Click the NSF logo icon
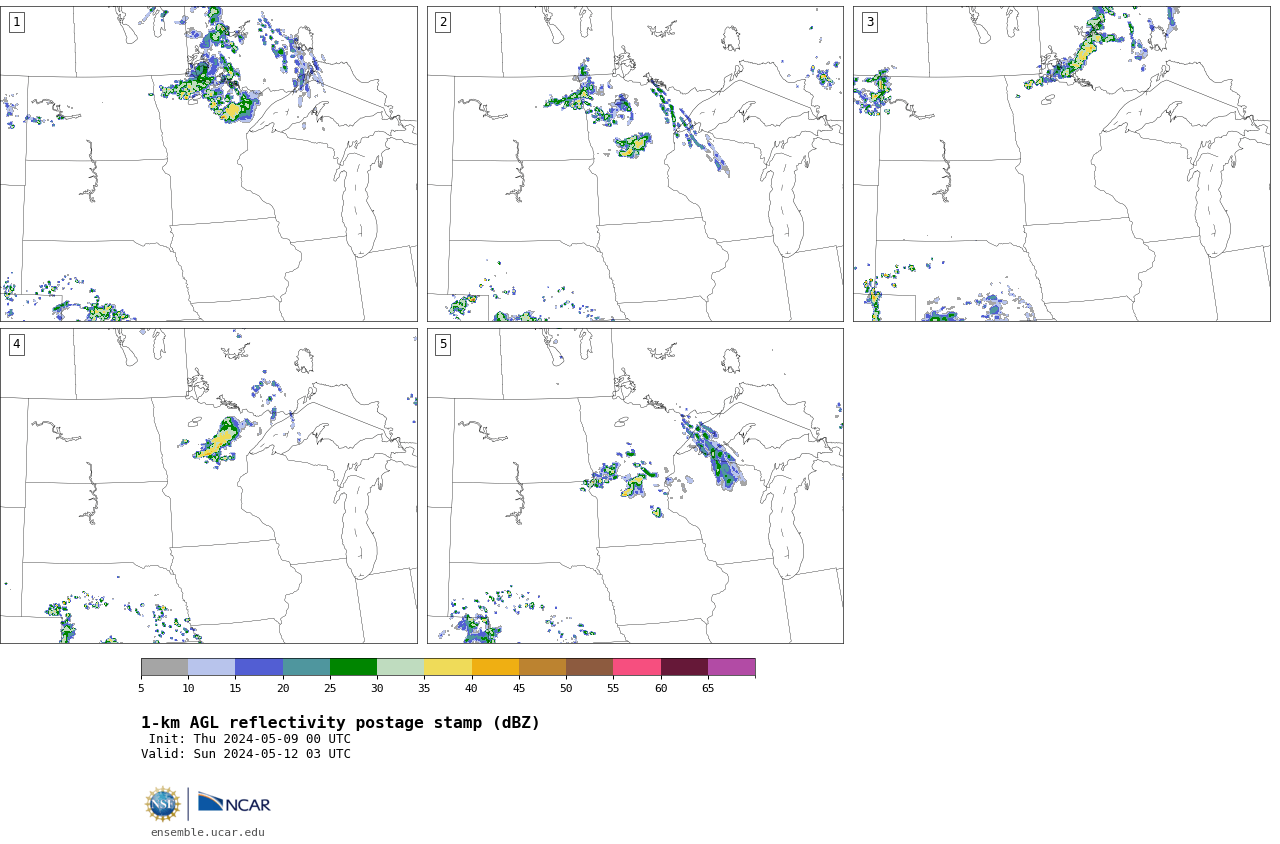This screenshot has height=844, width=1280. (x=163, y=803)
